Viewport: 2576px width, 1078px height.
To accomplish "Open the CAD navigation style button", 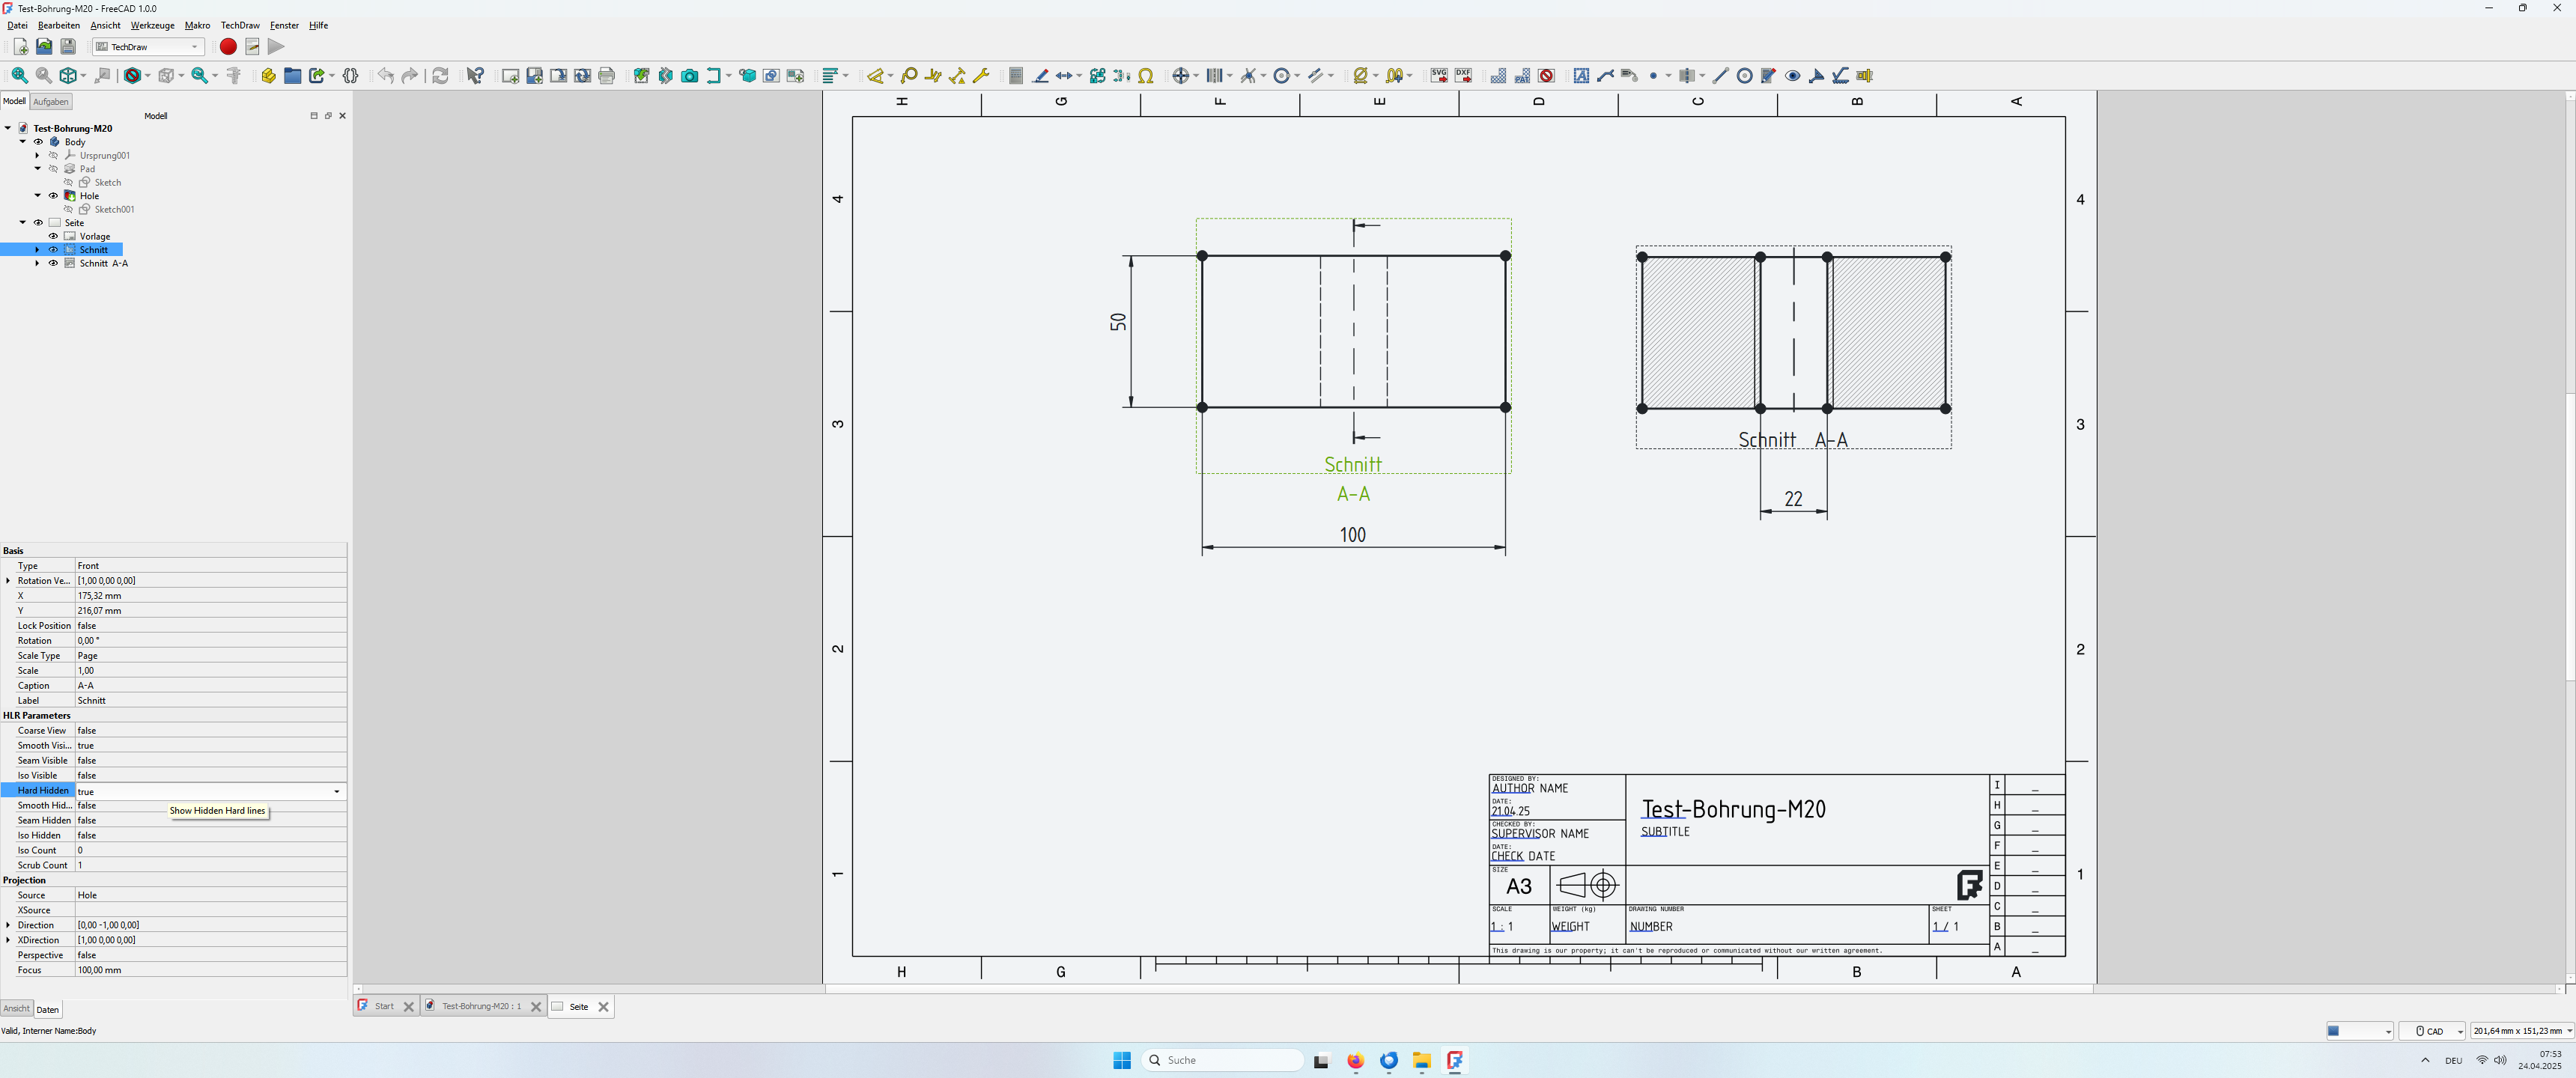I will (2432, 1031).
